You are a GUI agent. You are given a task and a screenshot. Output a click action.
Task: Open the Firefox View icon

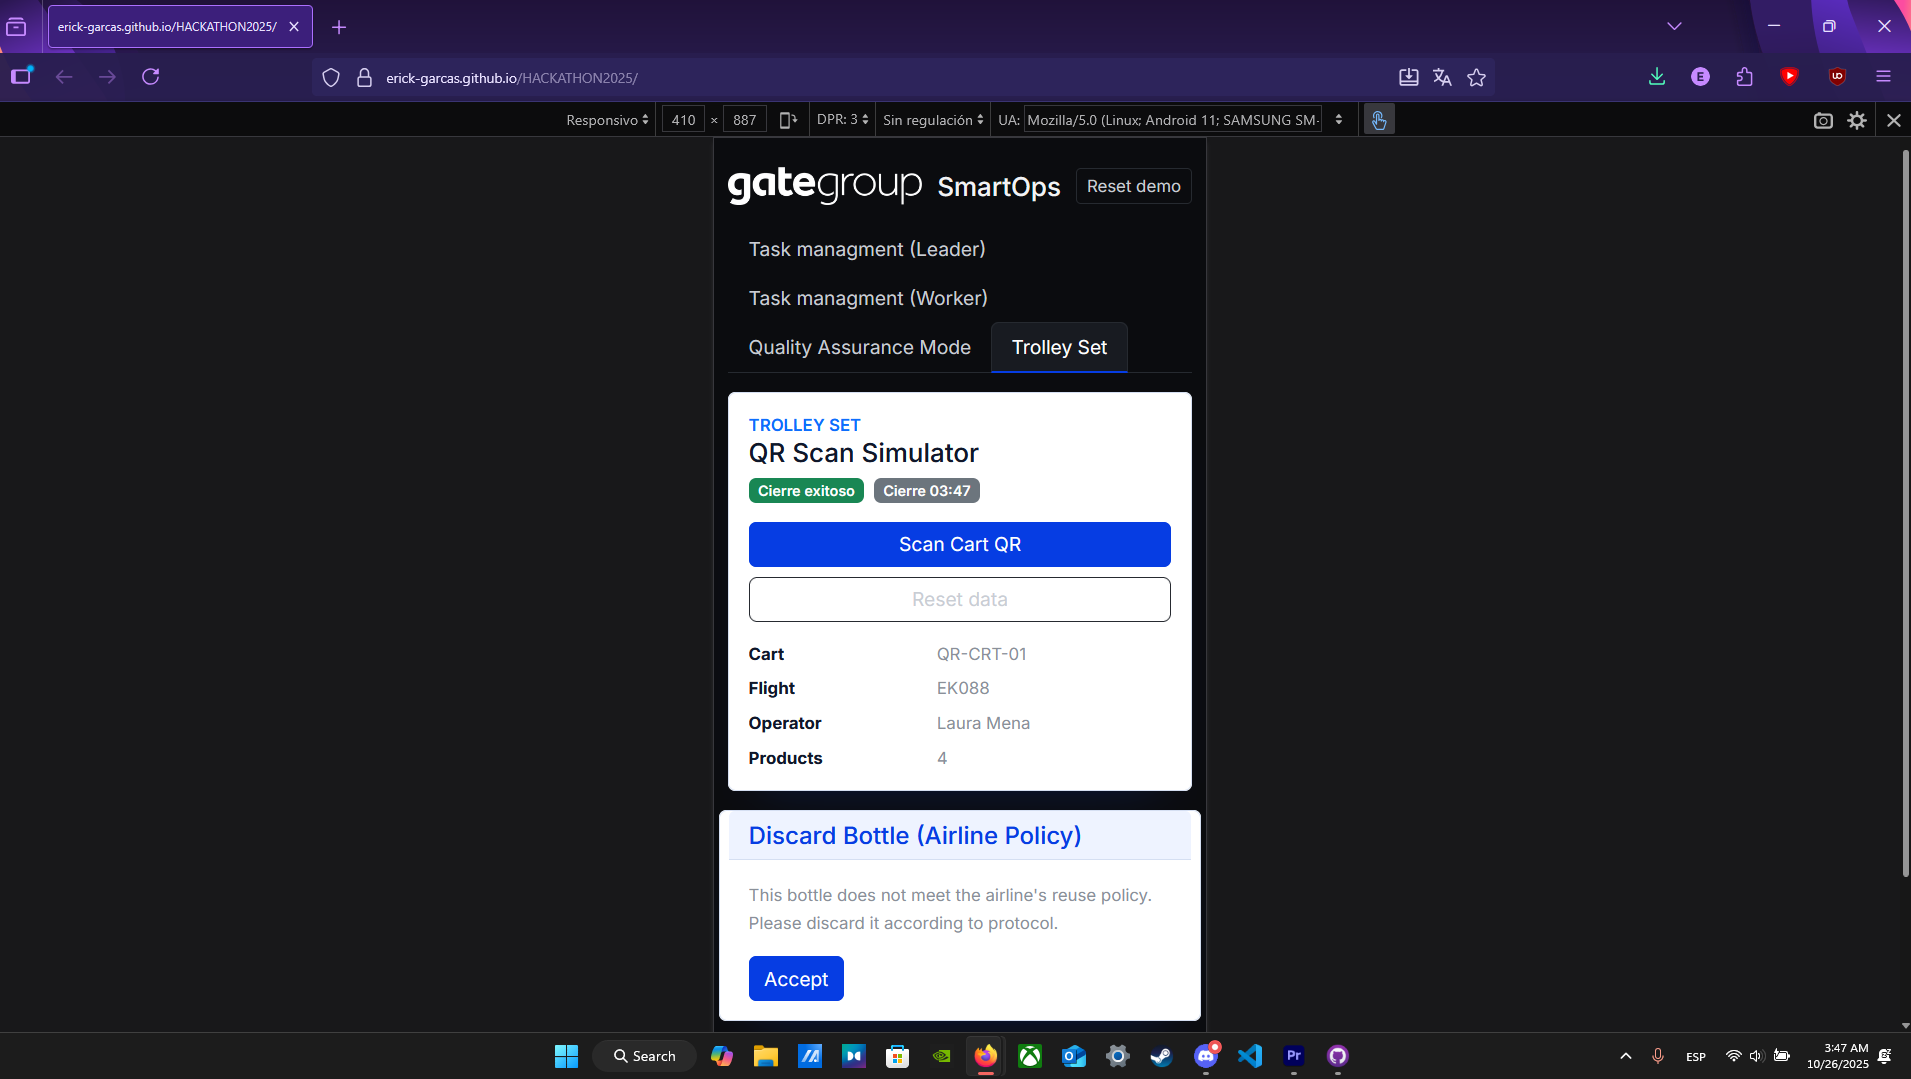pyautogui.click(x=16, y=27)
